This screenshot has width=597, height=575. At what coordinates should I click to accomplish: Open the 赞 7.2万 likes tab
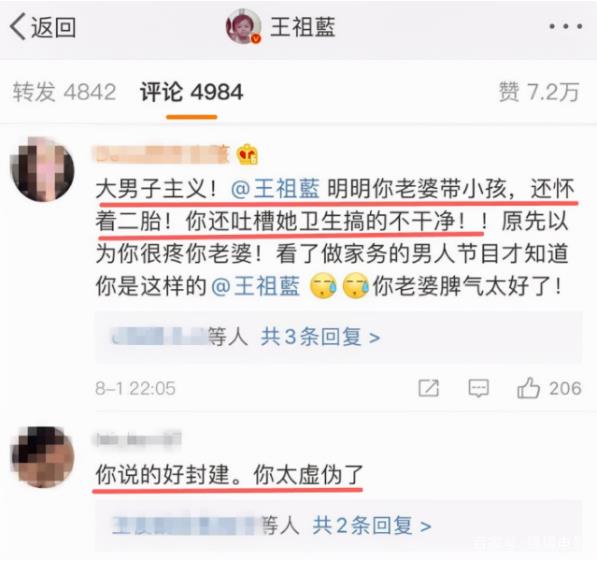point(538,92)
